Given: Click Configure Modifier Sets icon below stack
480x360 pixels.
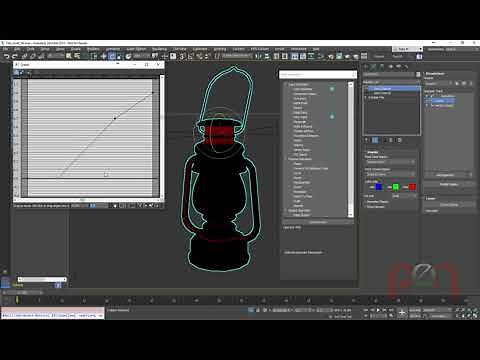Looking at the screenshot, I should coord(400,140).
